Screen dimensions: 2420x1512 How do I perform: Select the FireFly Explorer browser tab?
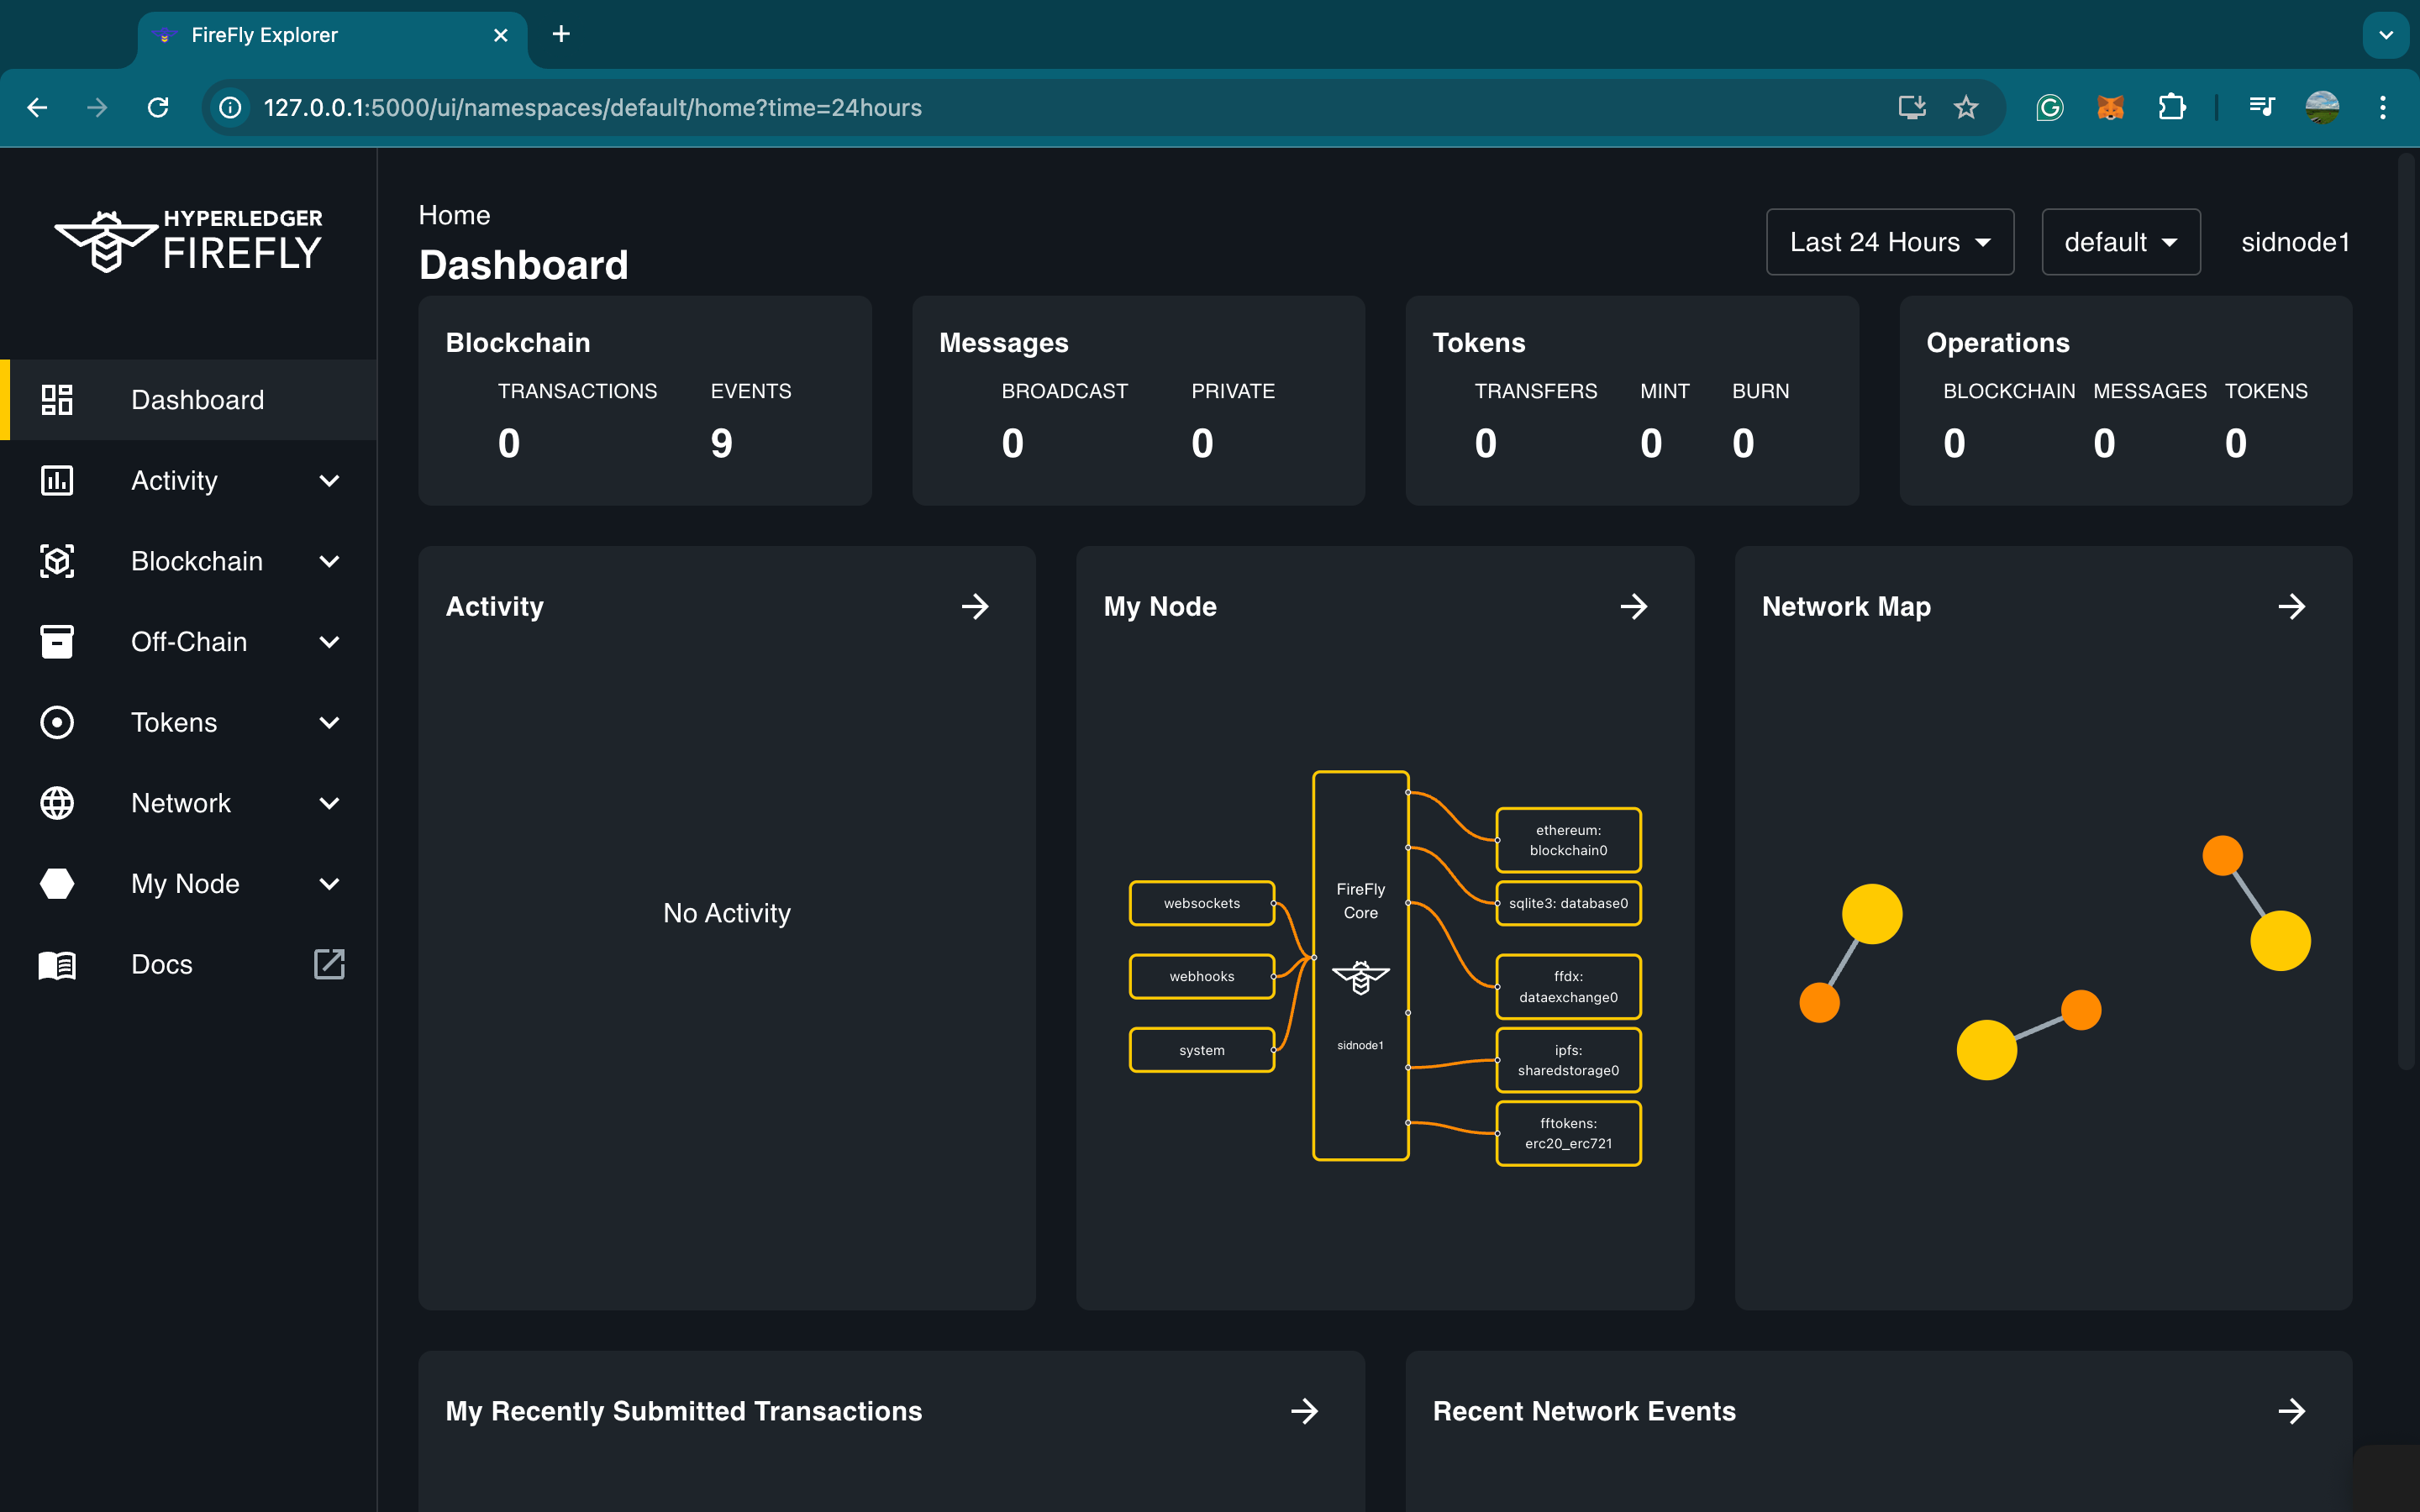pos(330,35)
